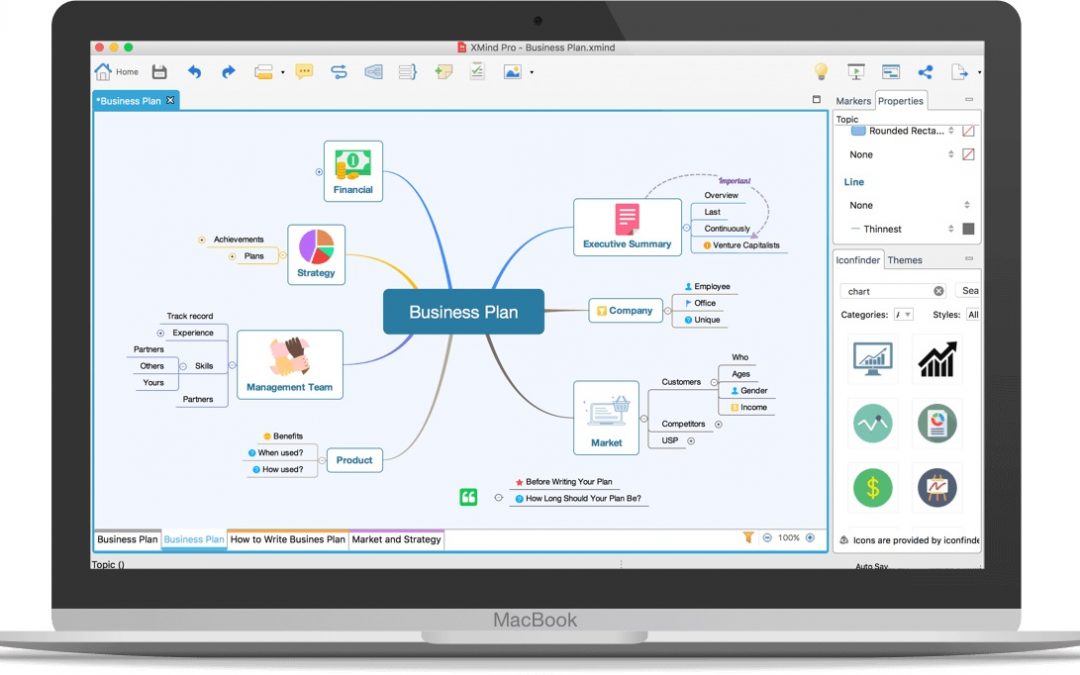Viewport: 1080px width, 675px height.
Task: Pick the black rising bar chart icon
Action: 937,358
